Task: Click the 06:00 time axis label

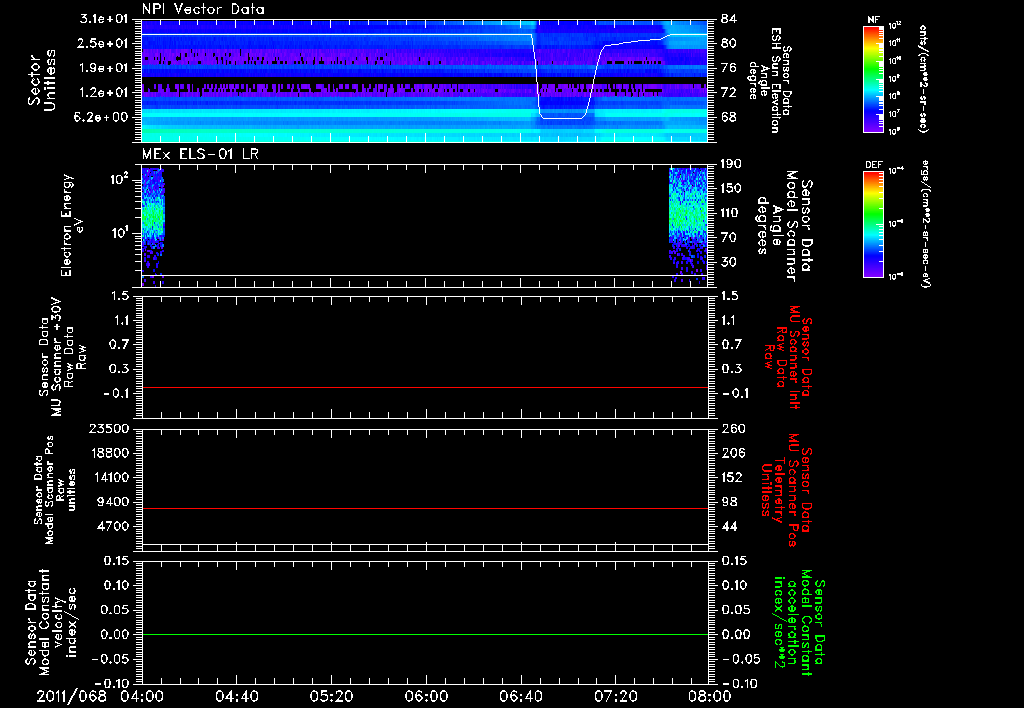Action: click(426, 696)
